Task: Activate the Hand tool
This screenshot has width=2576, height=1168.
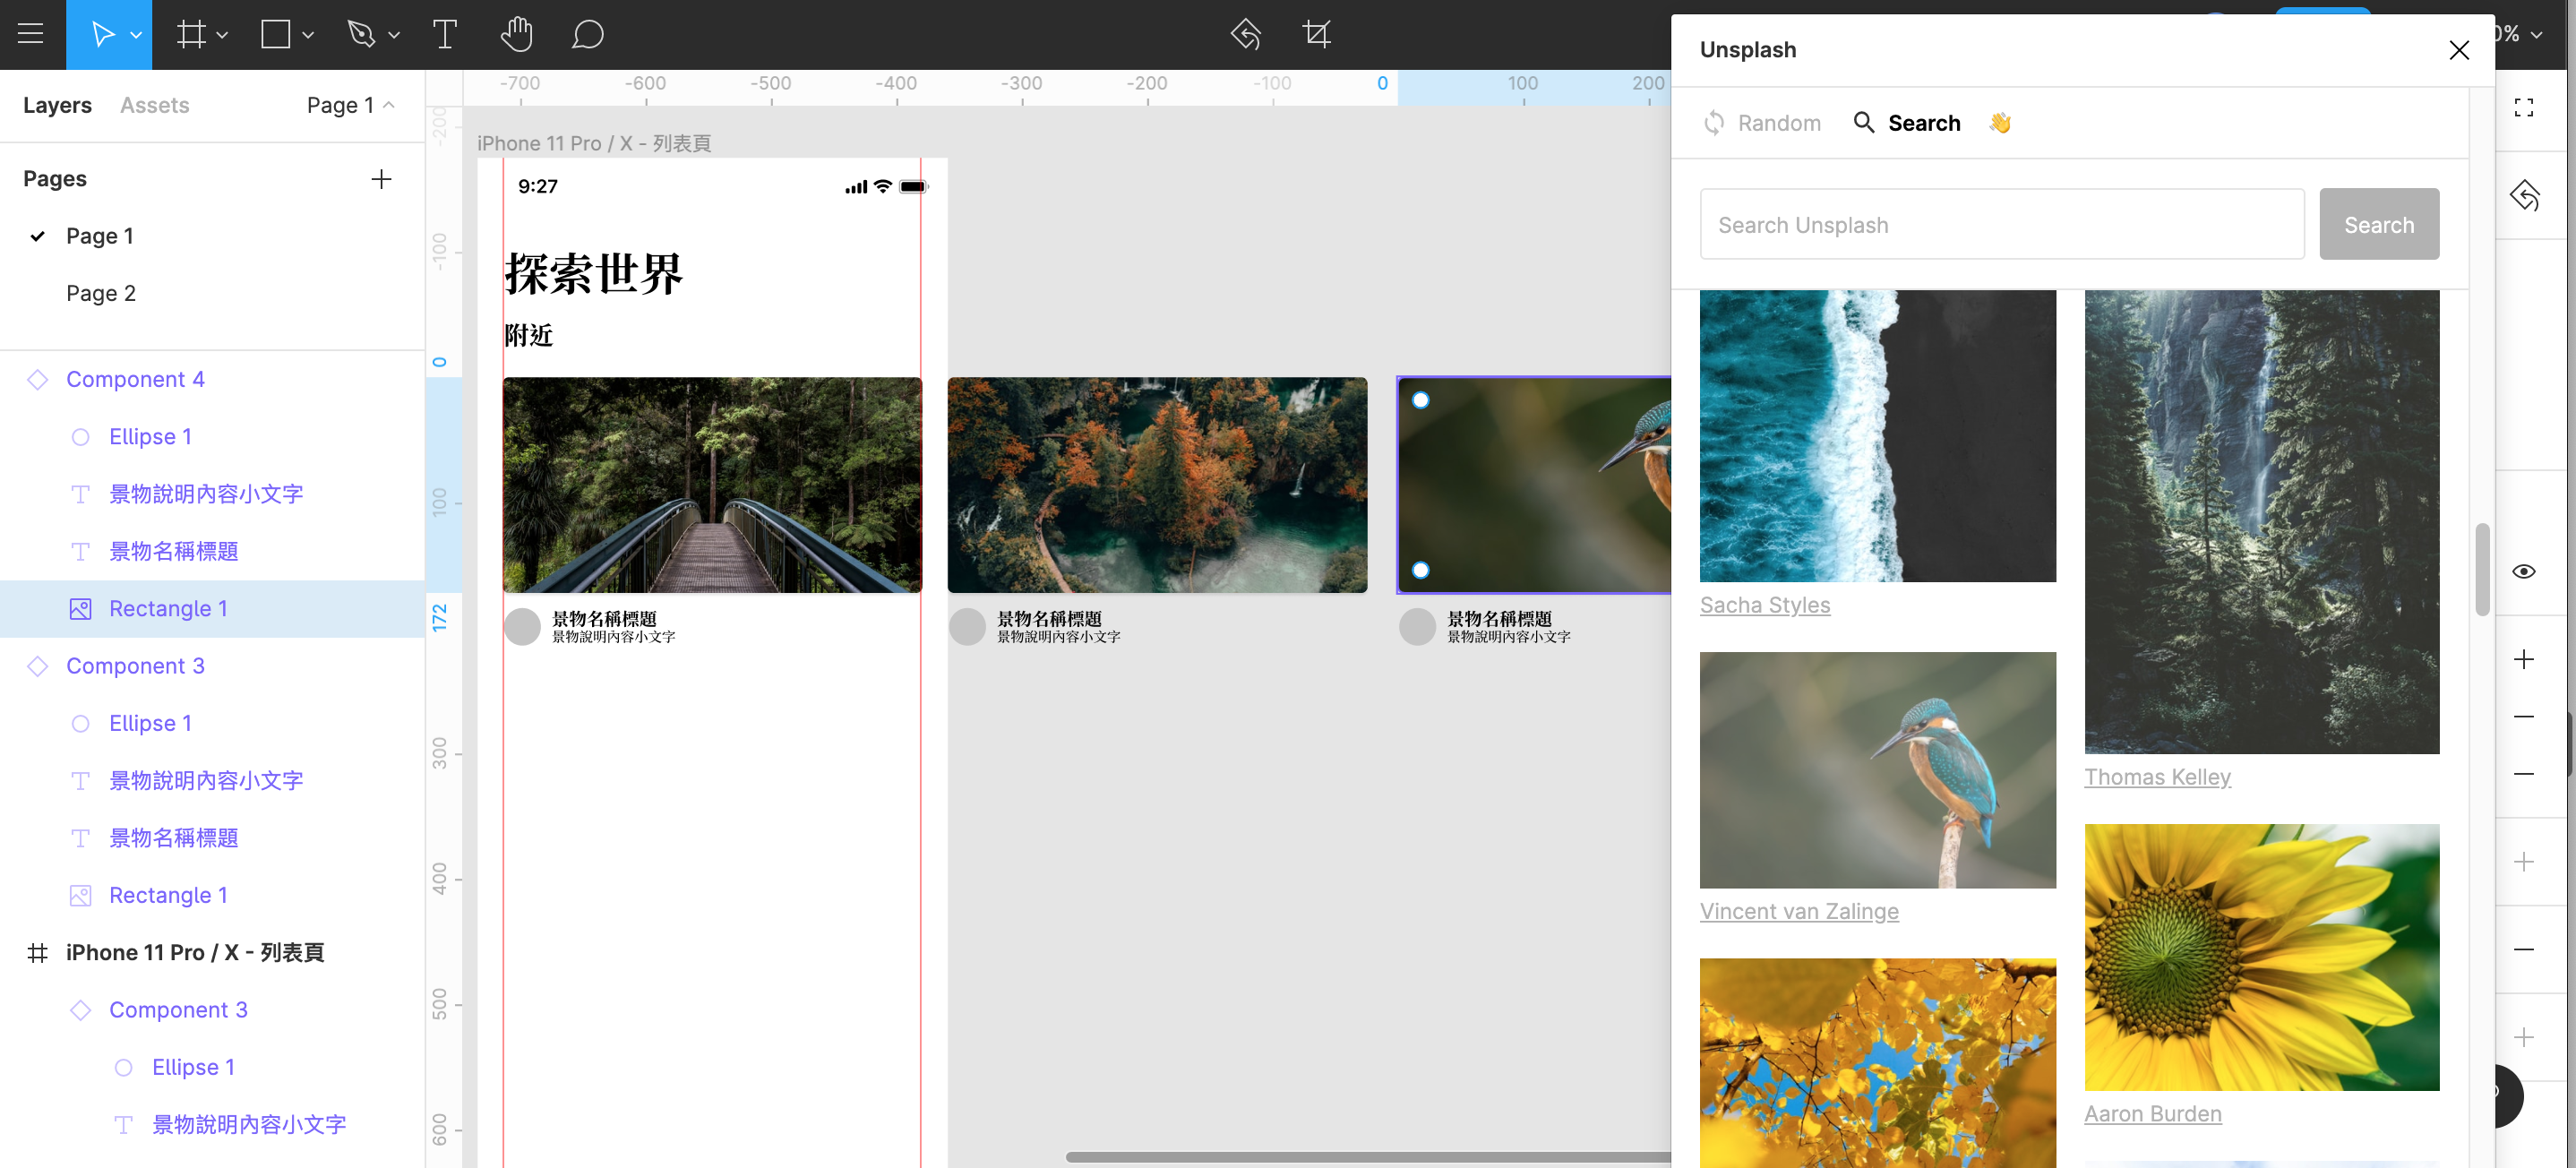Action: tap(516, 34)
